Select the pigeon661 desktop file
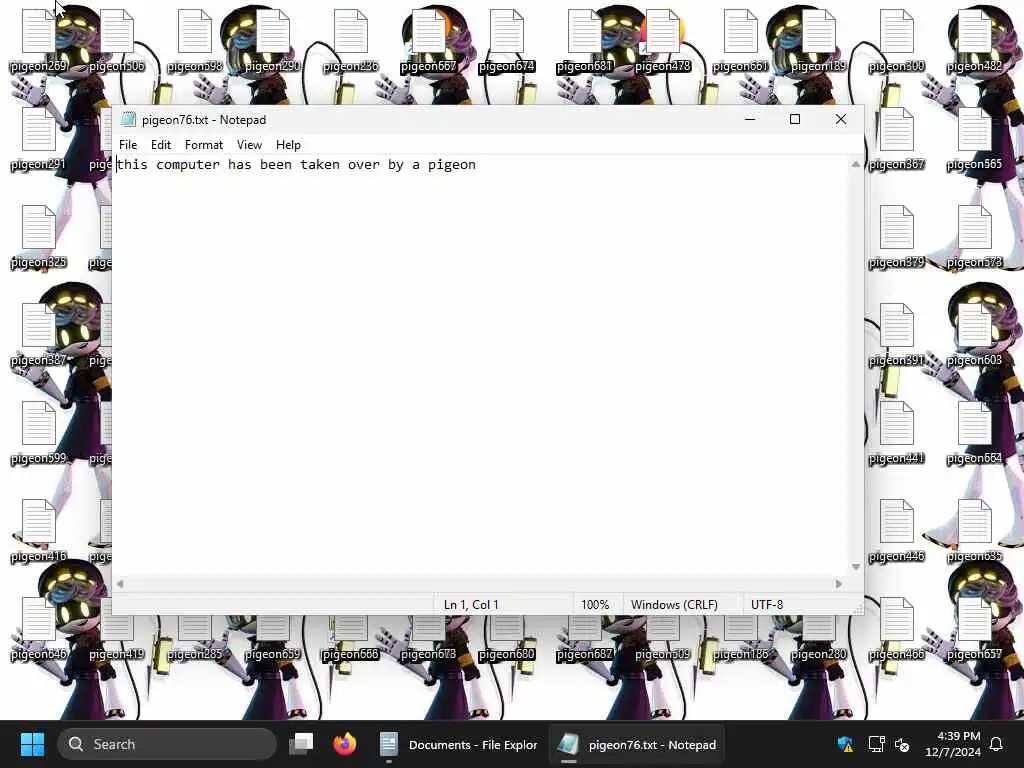Viewport: 1024px width, 768px height. click(741, 40)
